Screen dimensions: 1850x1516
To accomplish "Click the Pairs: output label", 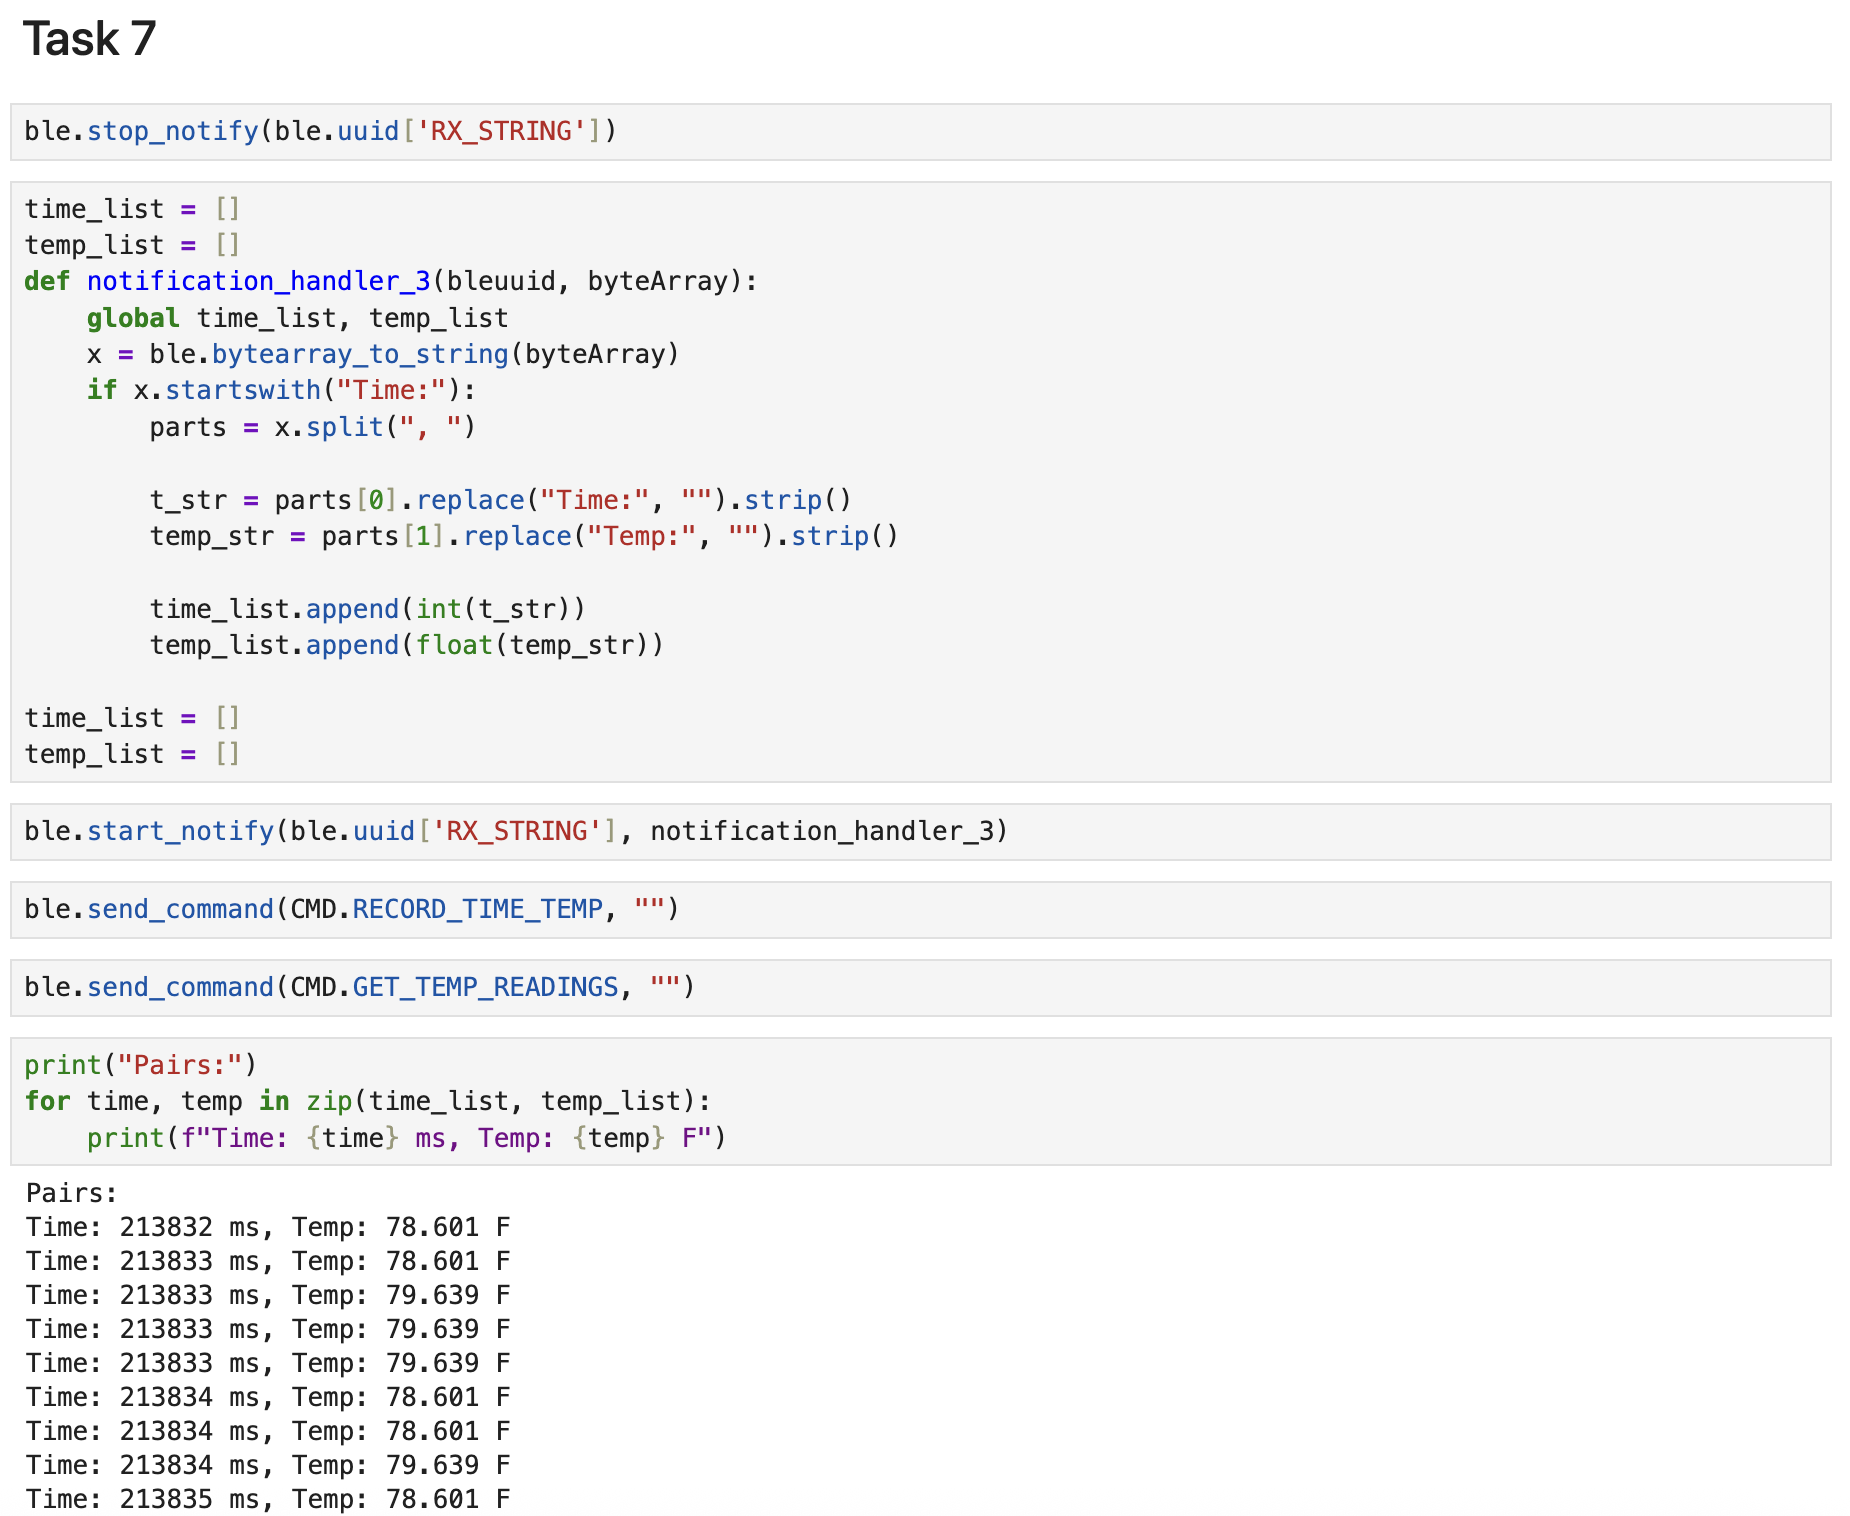I will pos(69,1191).
